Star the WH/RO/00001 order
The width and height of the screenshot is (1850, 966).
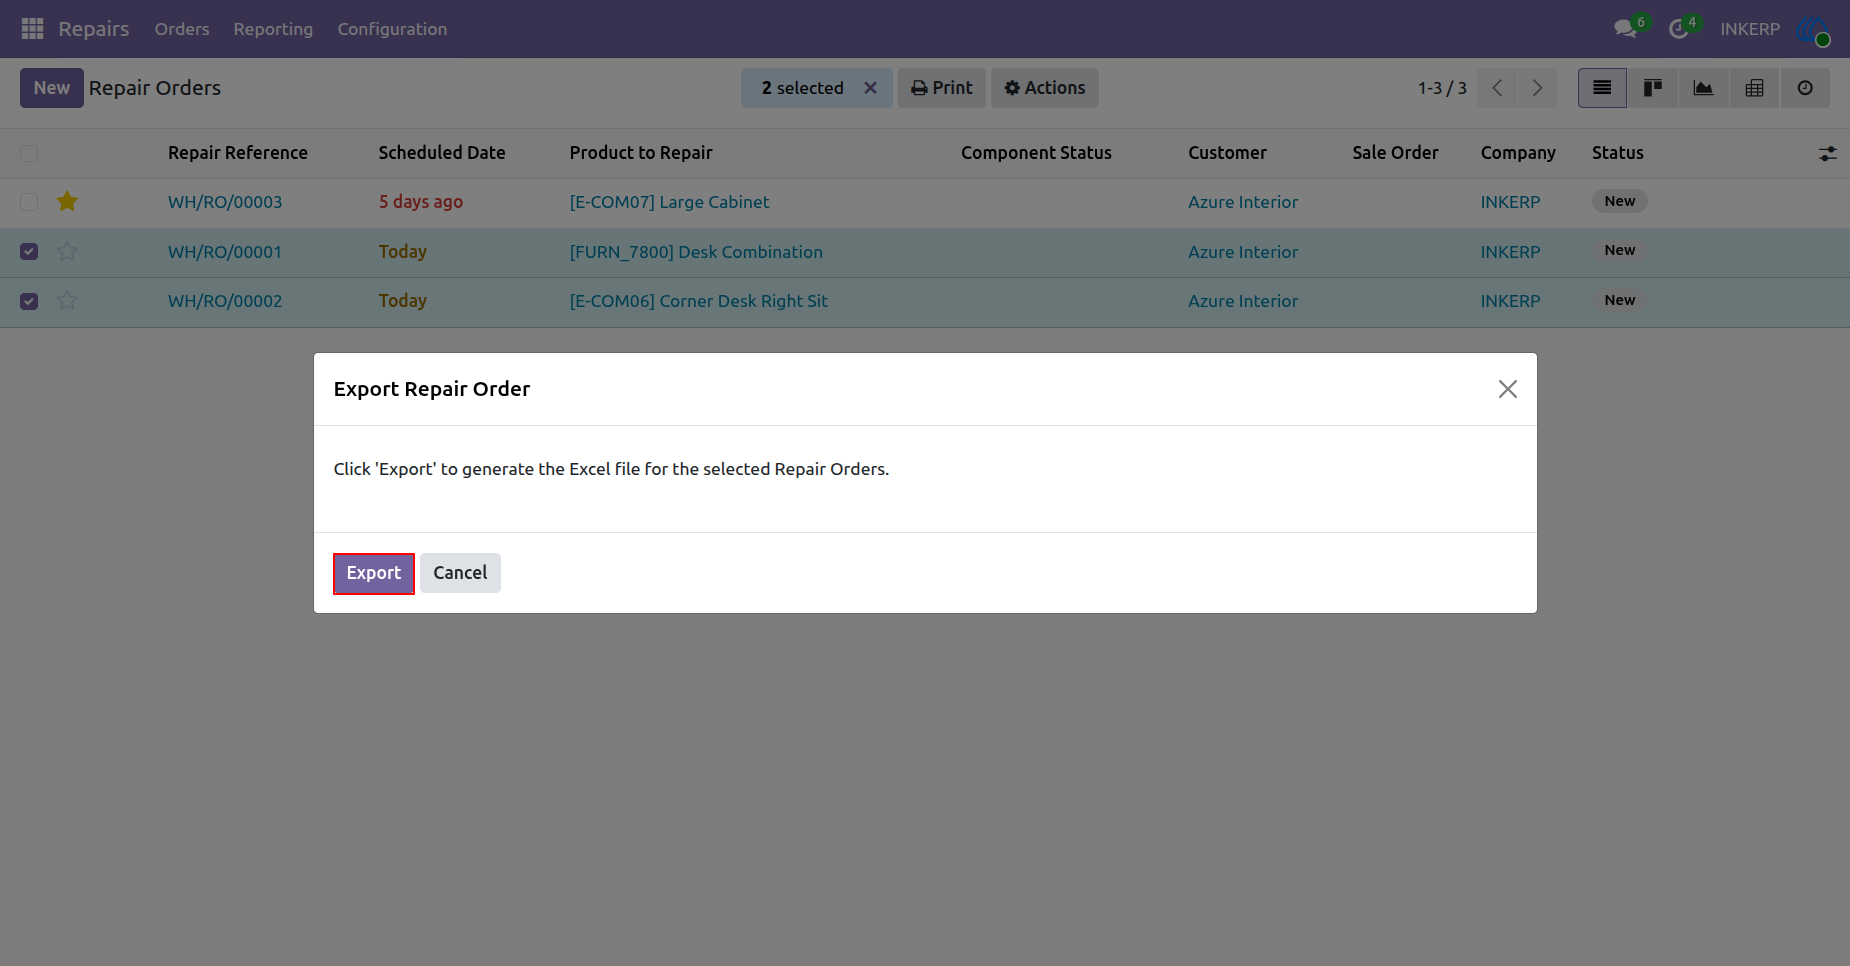point(67,252)
